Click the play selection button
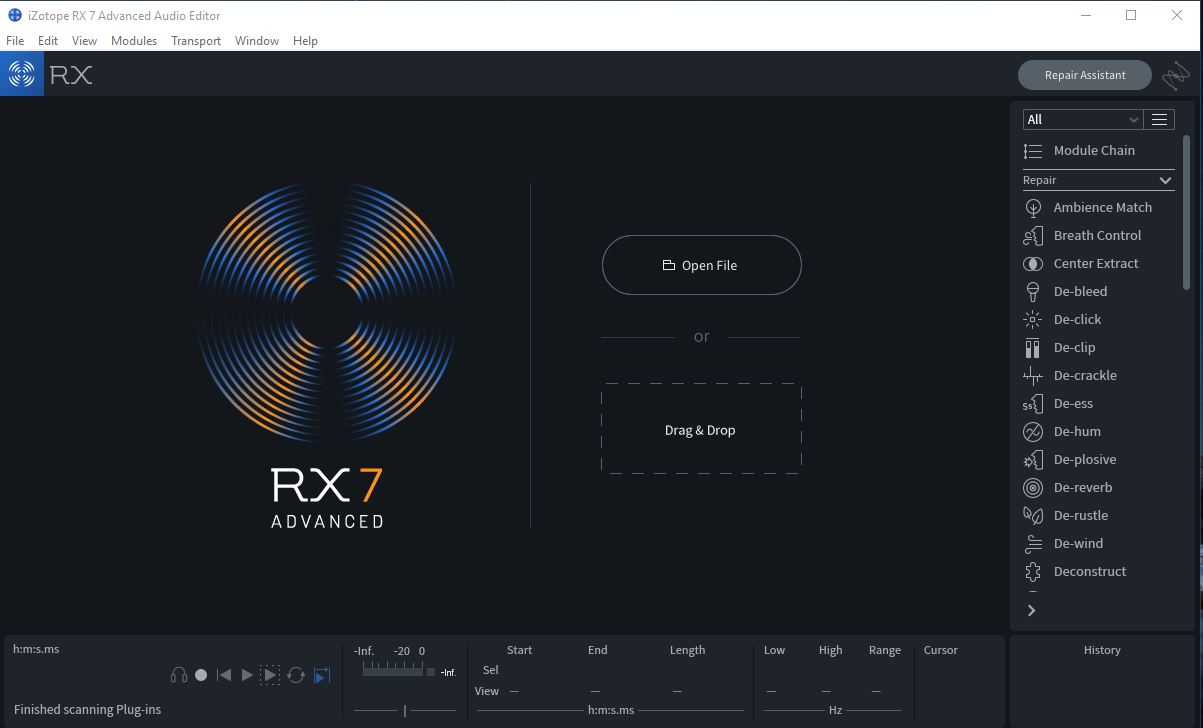The width and height of the screenshot is (1203, 728). pos(270,675)
